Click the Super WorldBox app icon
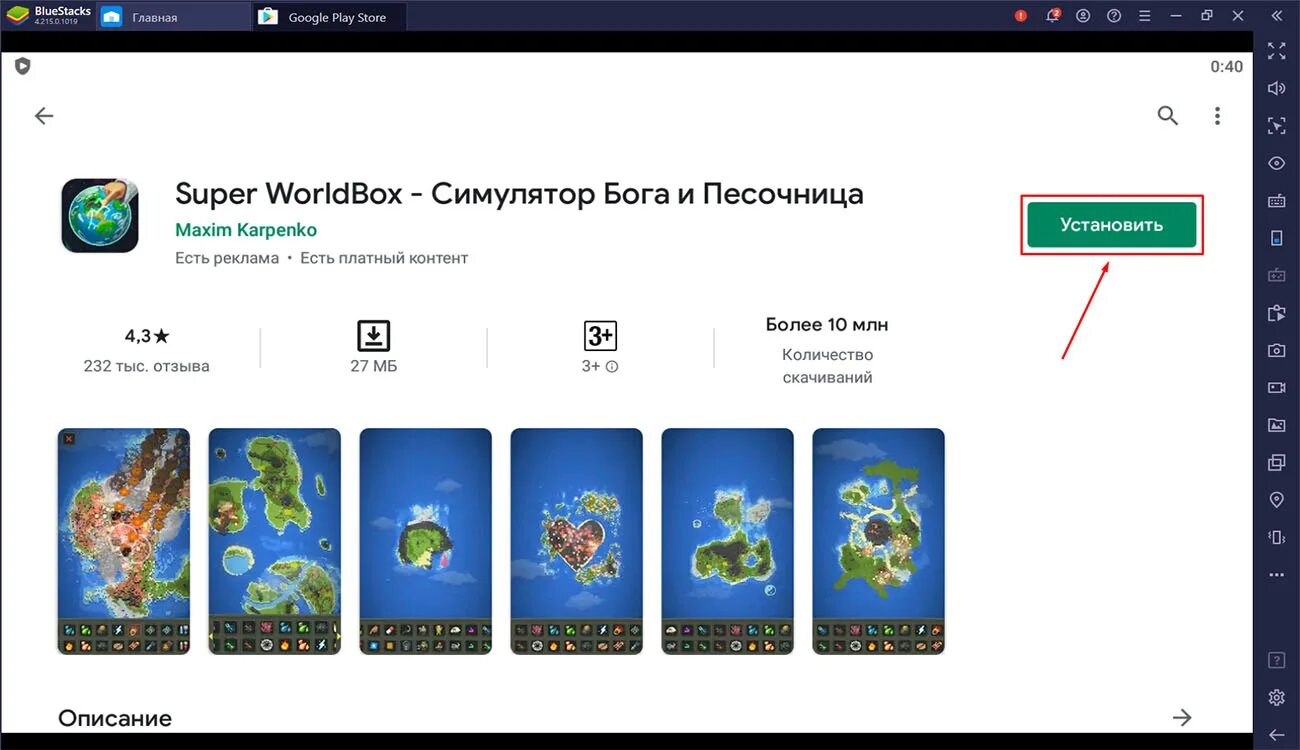Image resolution: width=1300 pixels, height=750 pixels. [x=100, y=215]
